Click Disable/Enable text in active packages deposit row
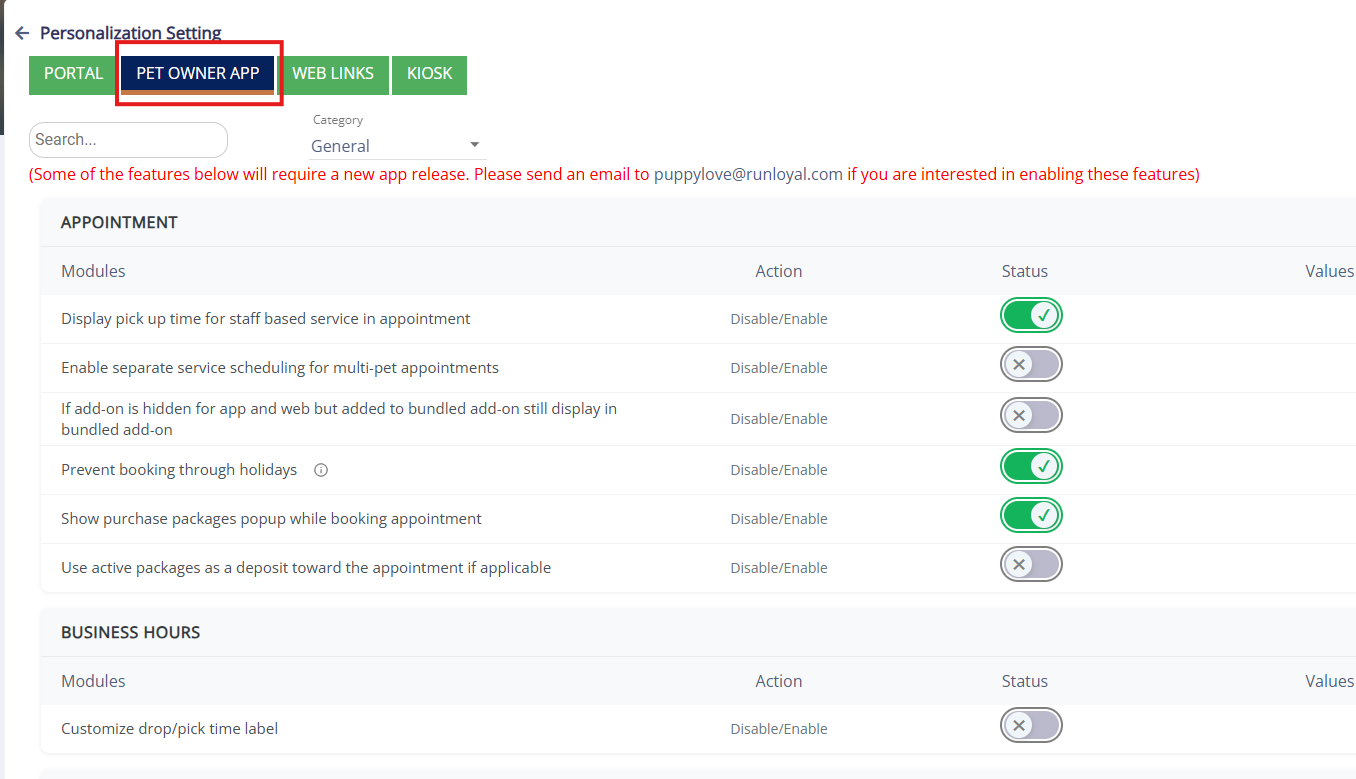 click(779, 568)
